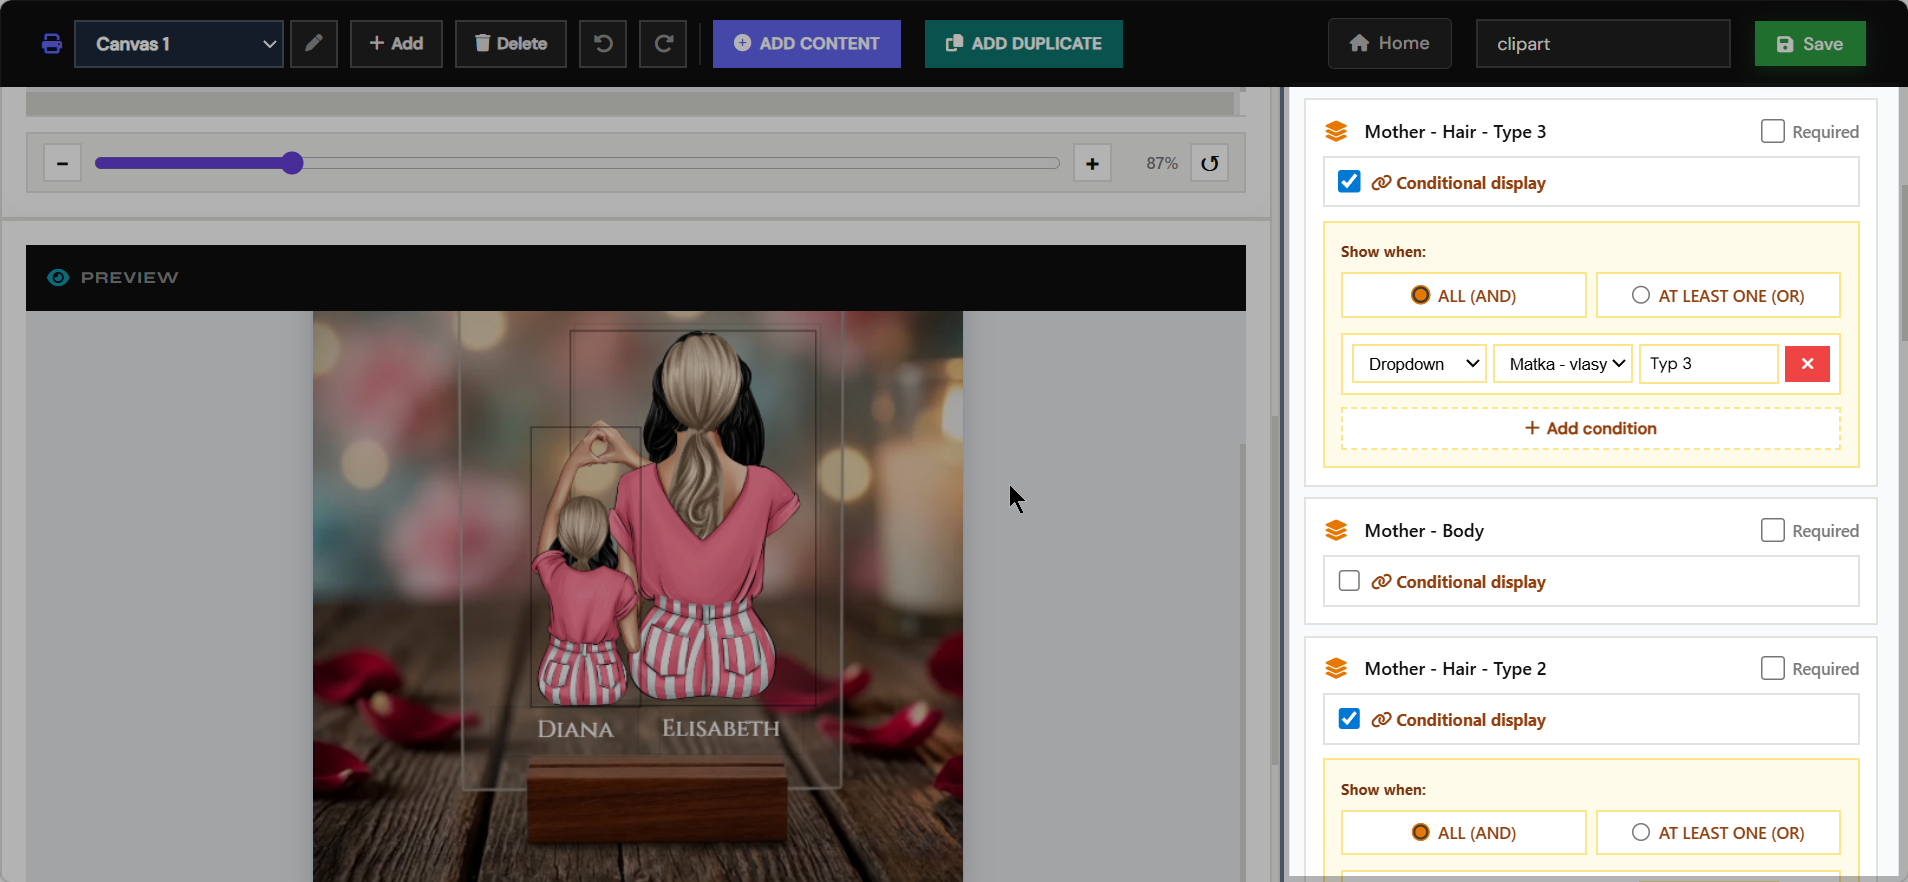Click the green Save button

[x=1810, y=44]
